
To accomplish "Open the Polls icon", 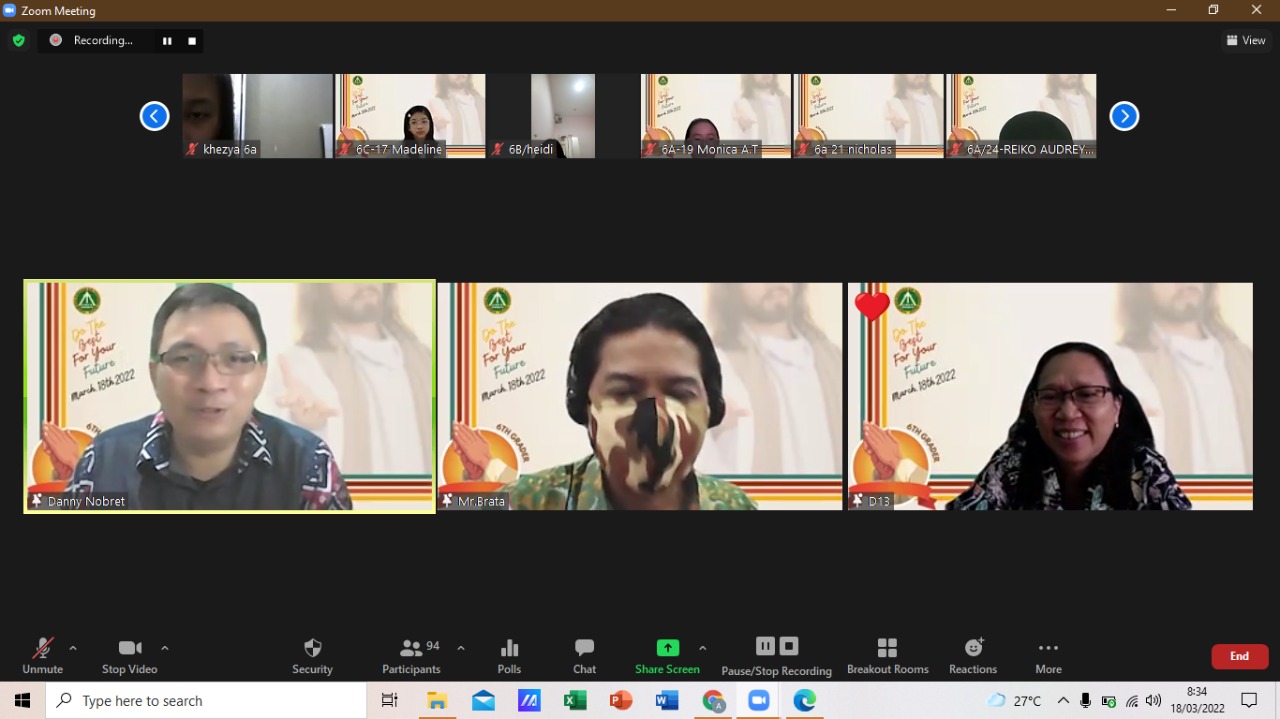I will (x=509, y=655).
